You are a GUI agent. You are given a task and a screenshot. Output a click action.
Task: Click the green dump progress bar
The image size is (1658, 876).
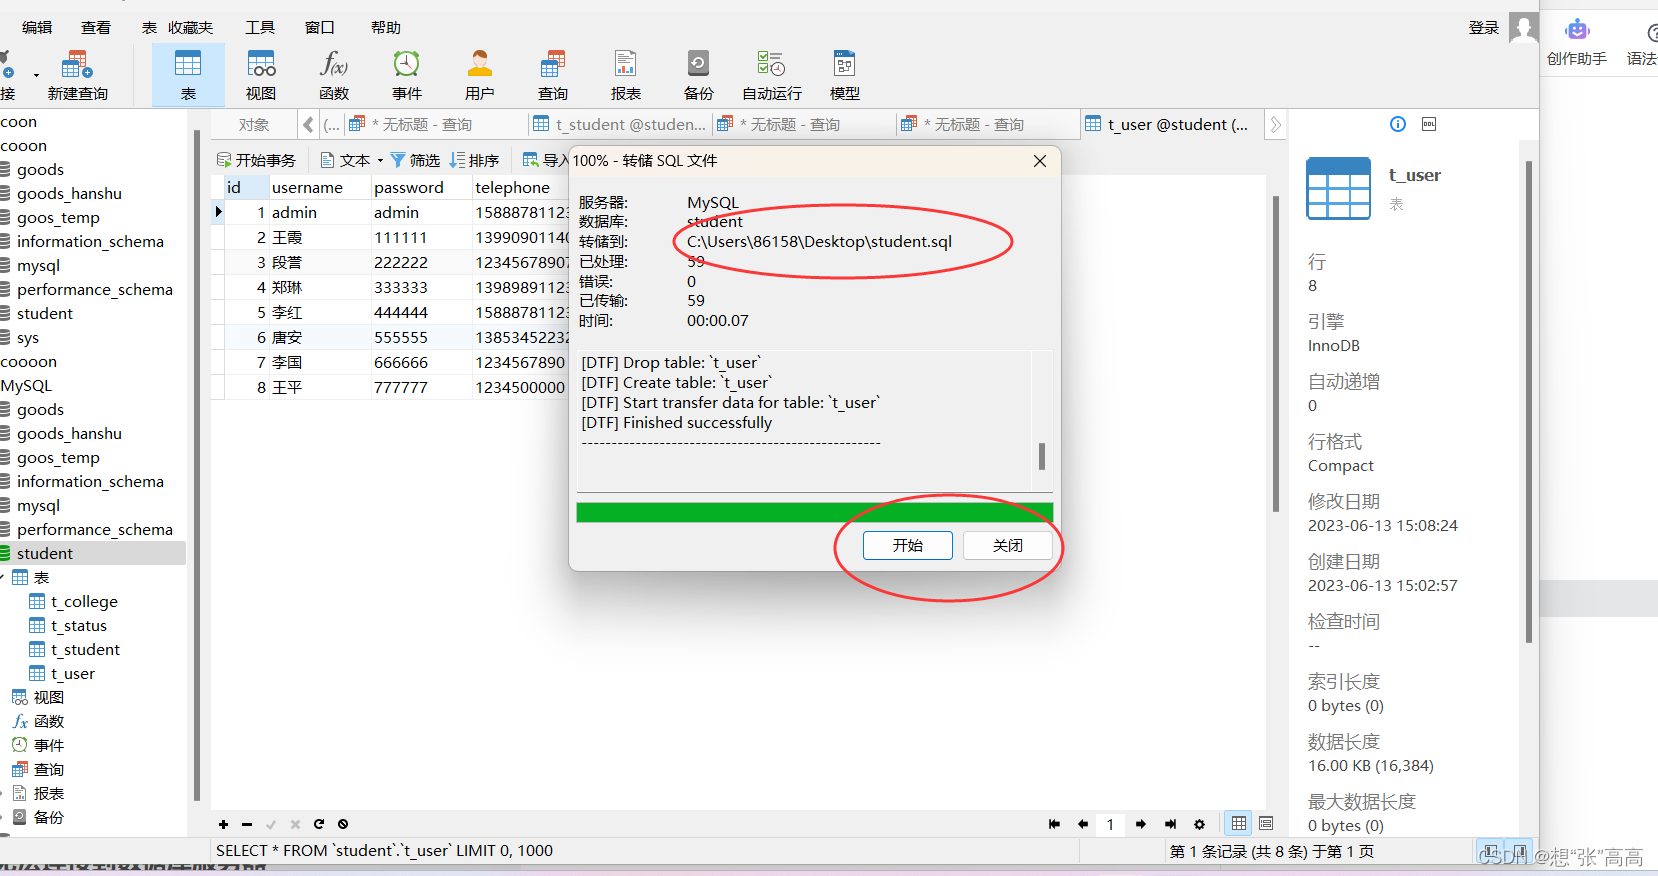(x=814, y=512)
